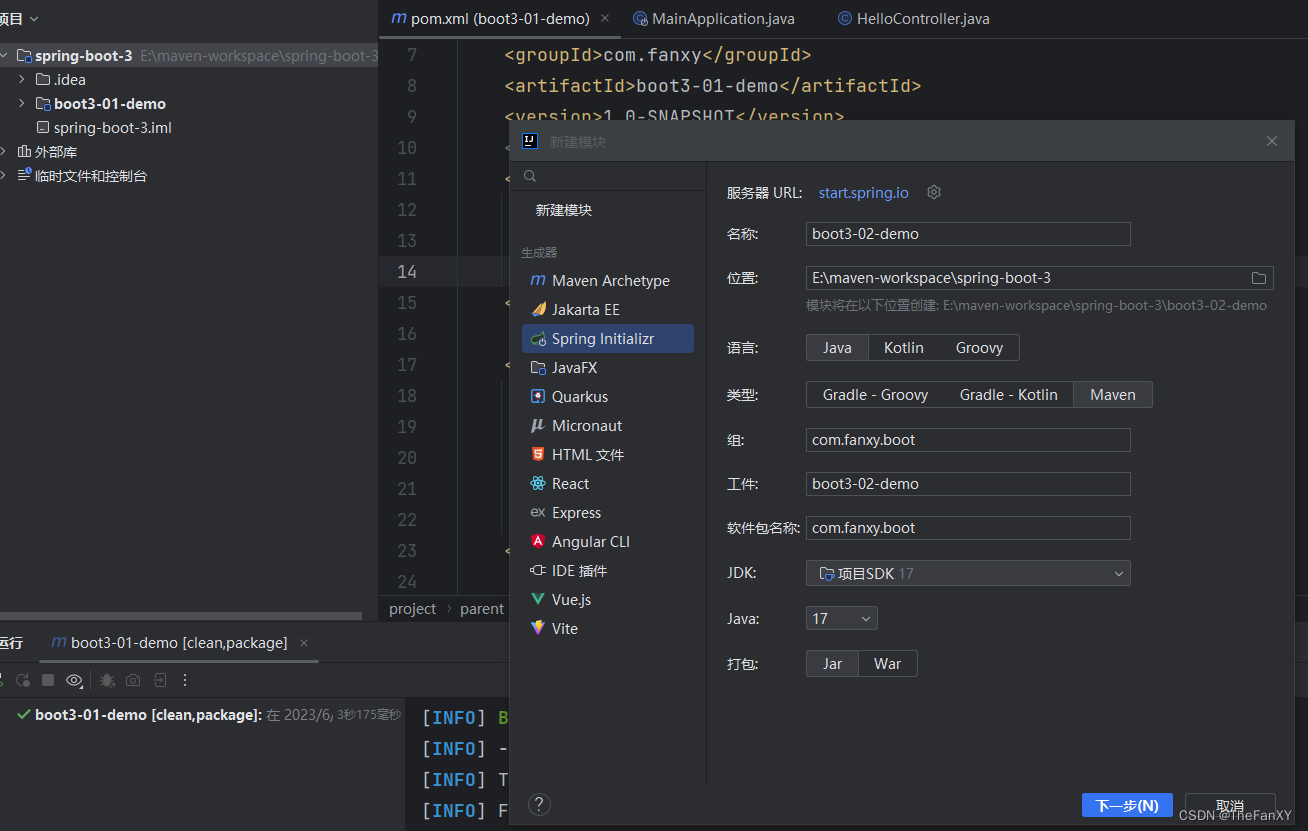Click the eye view options icon in Run toolbar
This screenshot has width=1308, height=831.
(74, 680)
